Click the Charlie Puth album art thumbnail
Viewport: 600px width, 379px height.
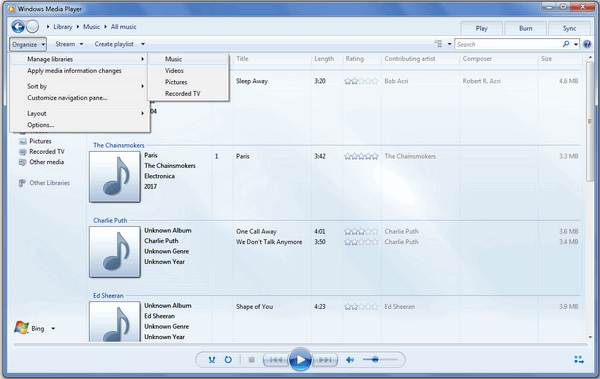coord(115,252)
